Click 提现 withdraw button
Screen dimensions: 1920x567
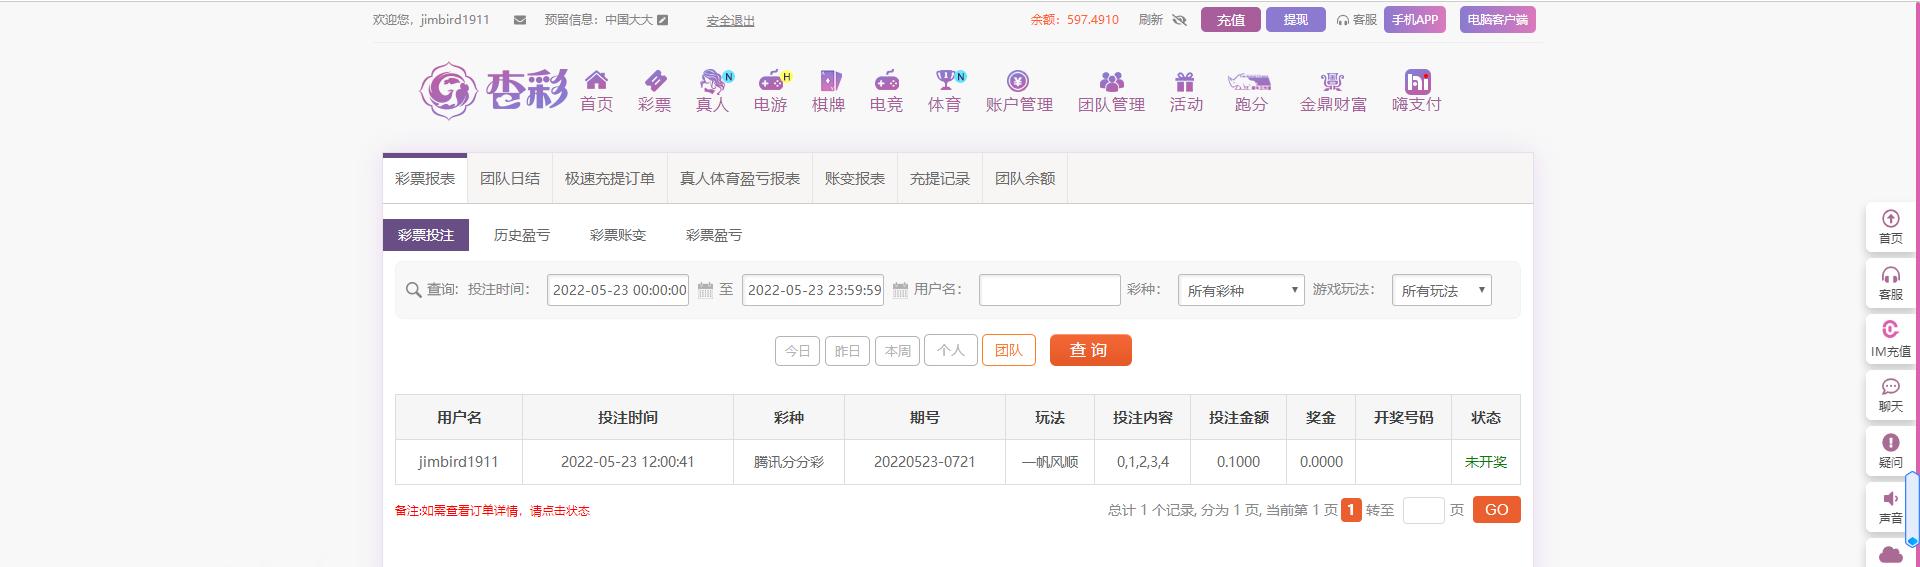click(1296, 20)
